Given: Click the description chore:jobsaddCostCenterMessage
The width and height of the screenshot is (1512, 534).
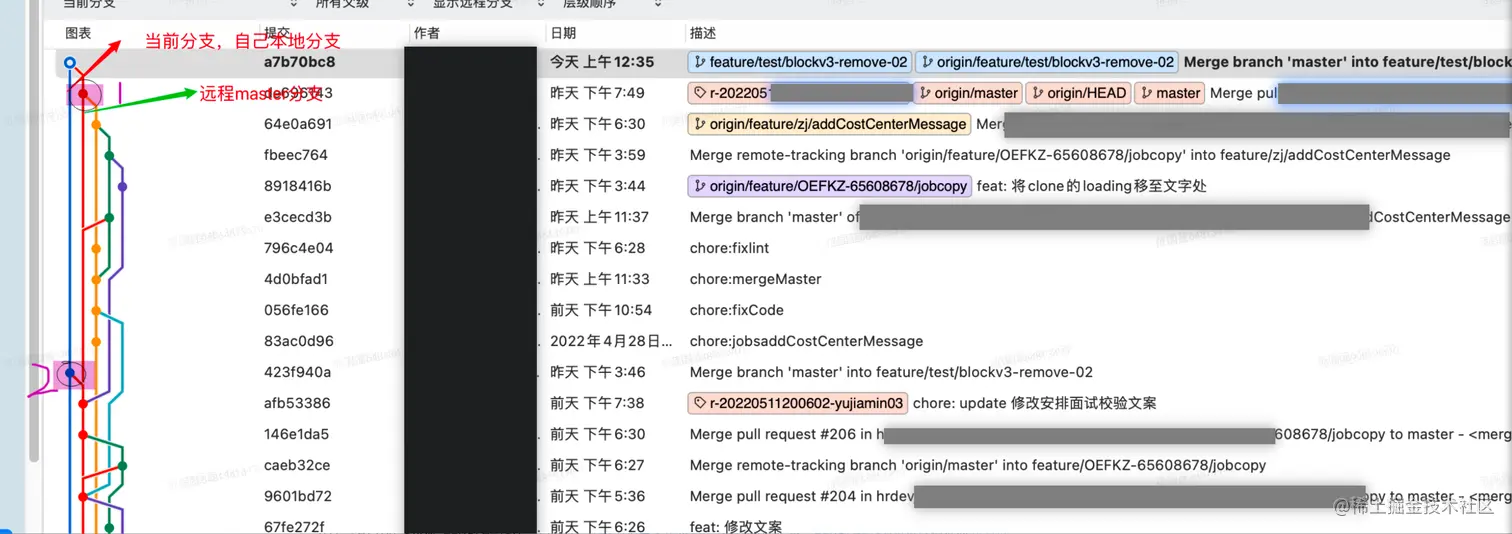Looking at the screenshot, I should [806, 341].
